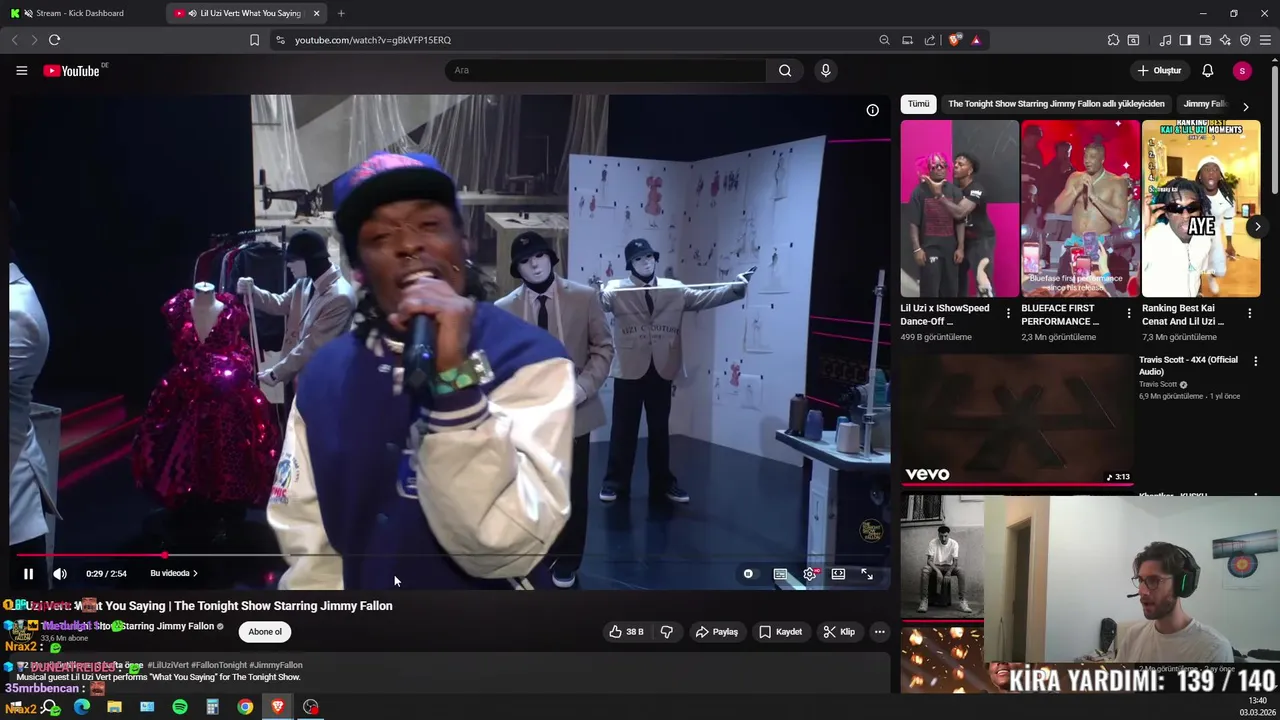The height and width of the screenshot is (720, 1280).
Task: Open Brave Rewards triangle icon
Action: (x=976, y=40)
